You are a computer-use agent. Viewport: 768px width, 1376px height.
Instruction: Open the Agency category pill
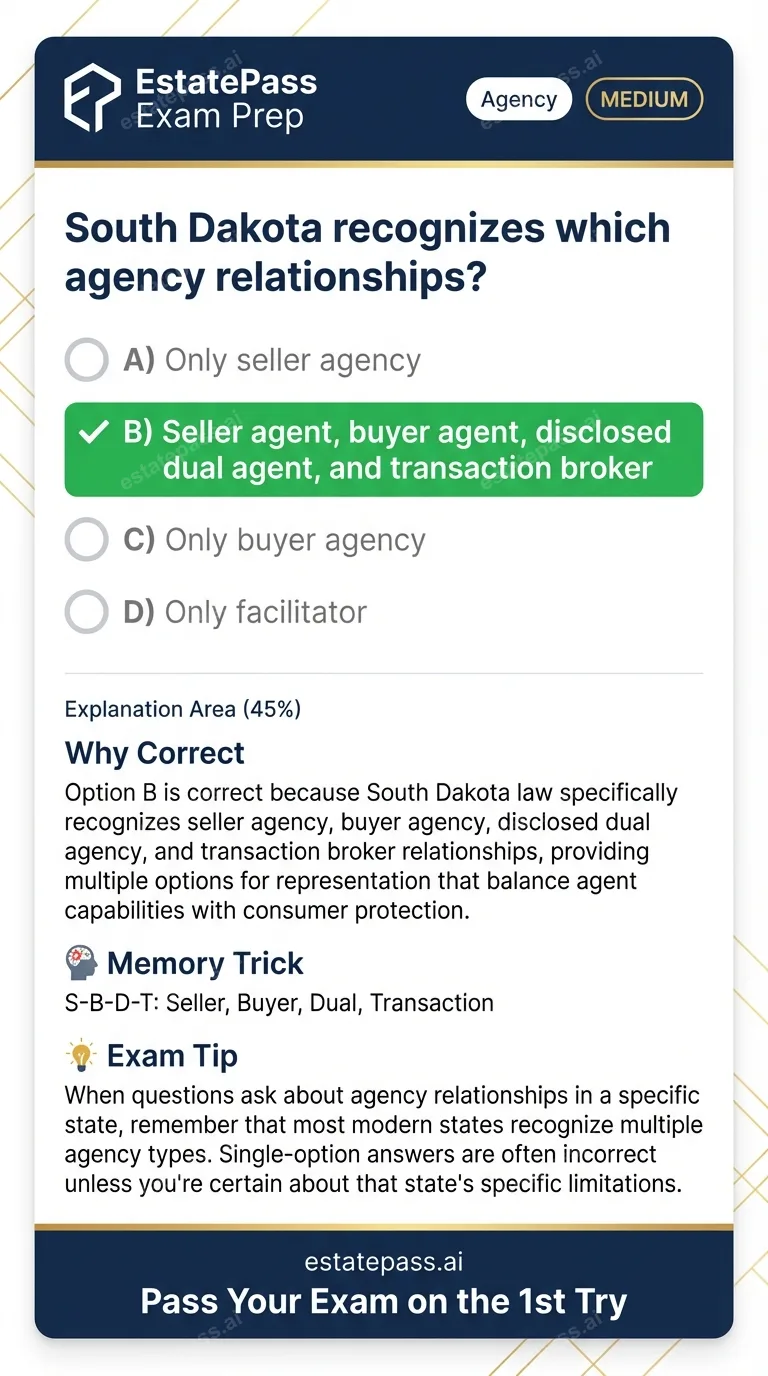[518, 99]
